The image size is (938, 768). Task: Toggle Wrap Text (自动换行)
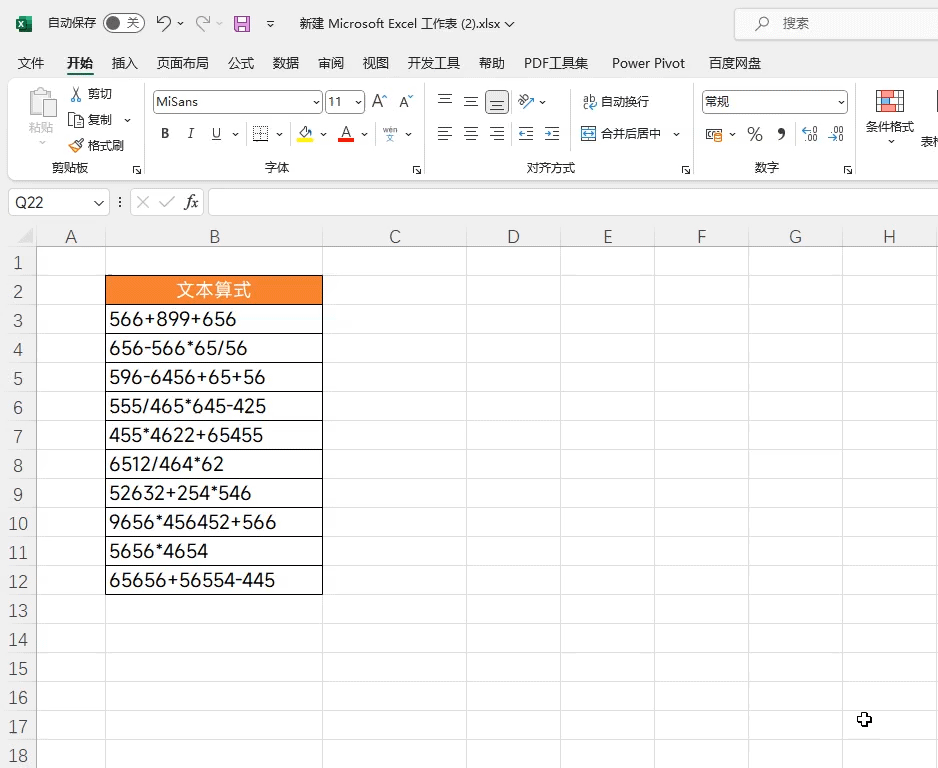tap(616, 102)
